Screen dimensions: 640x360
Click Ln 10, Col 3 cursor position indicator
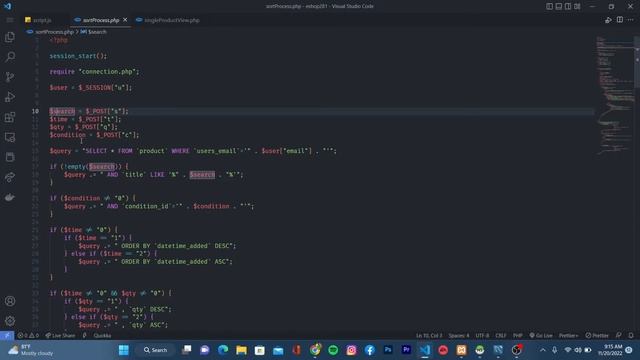coord(429,336)
